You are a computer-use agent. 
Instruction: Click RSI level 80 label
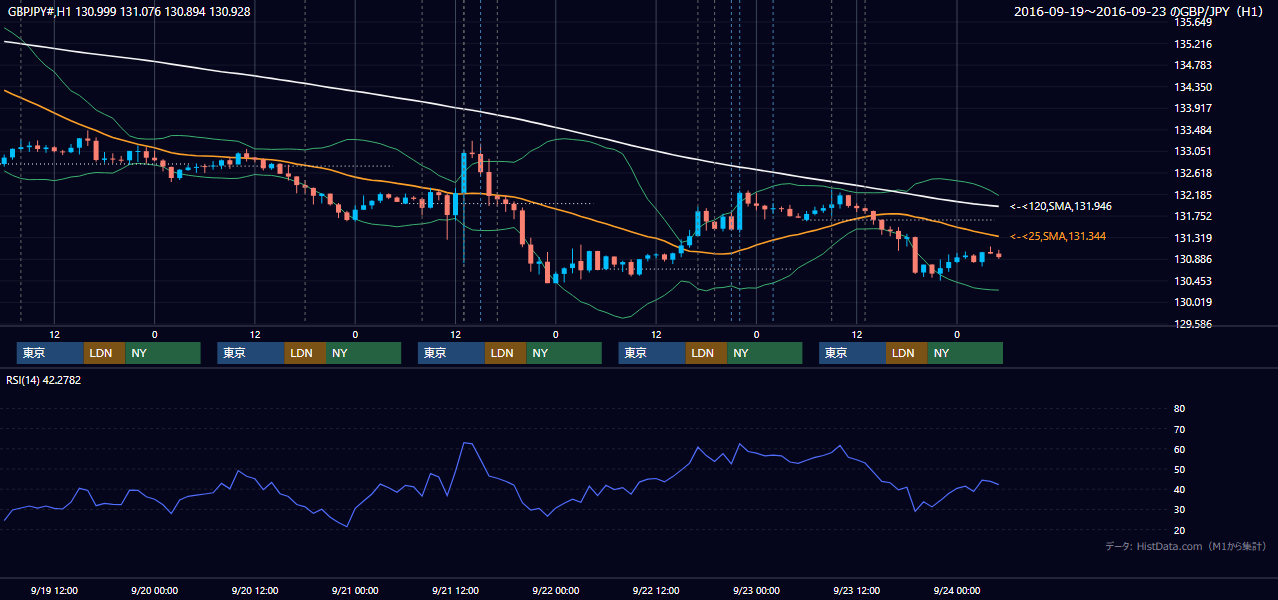pos(1180,409)
